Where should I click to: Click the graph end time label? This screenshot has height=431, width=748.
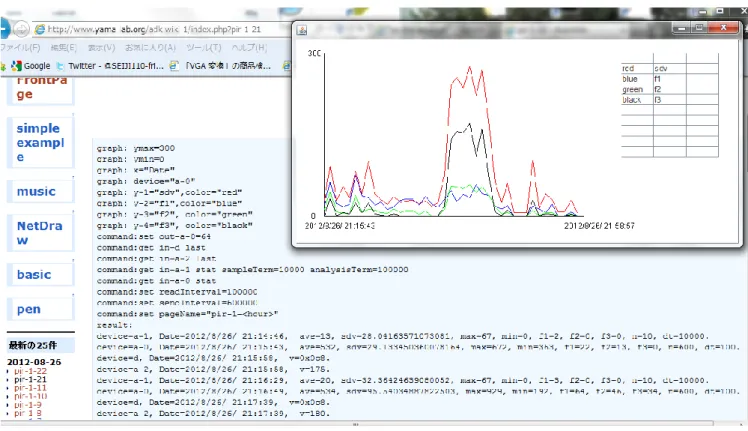599,226
